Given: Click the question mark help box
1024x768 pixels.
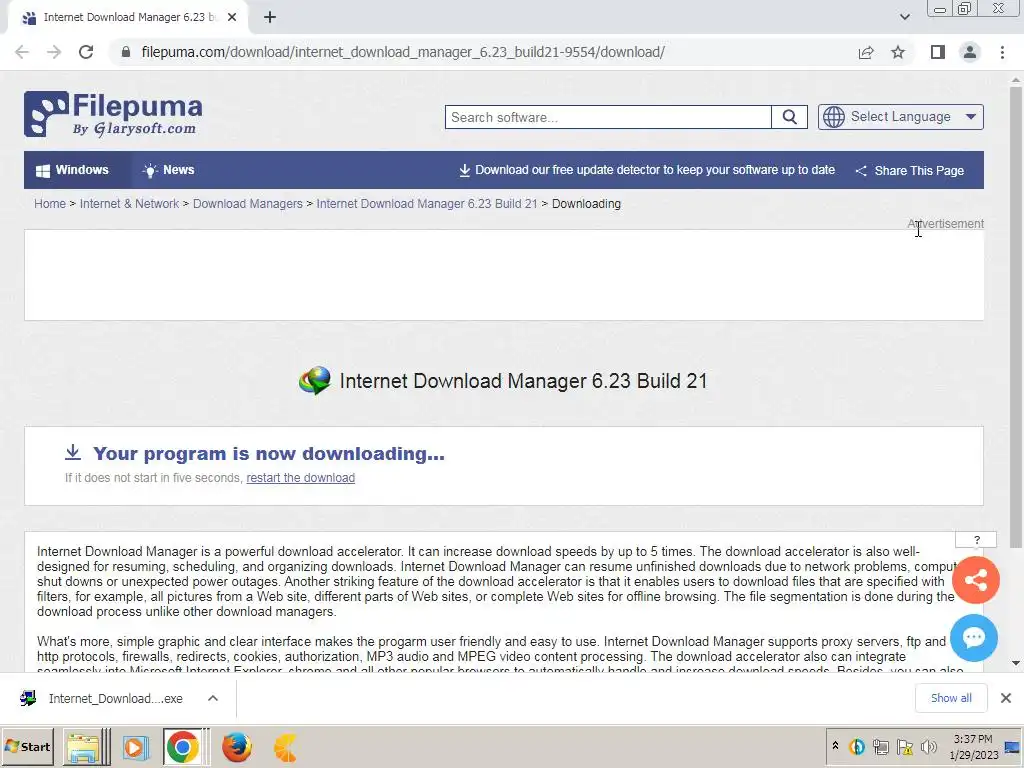Looking at the screenshot, I should point(976,539).
